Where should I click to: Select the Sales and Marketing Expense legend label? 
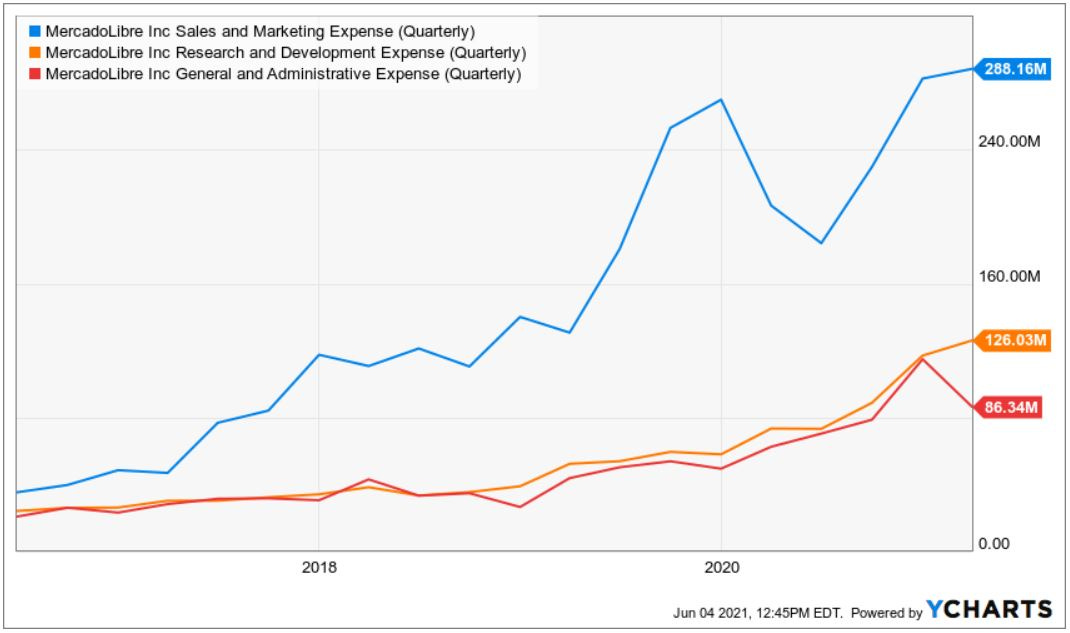(x=260, y=31)
